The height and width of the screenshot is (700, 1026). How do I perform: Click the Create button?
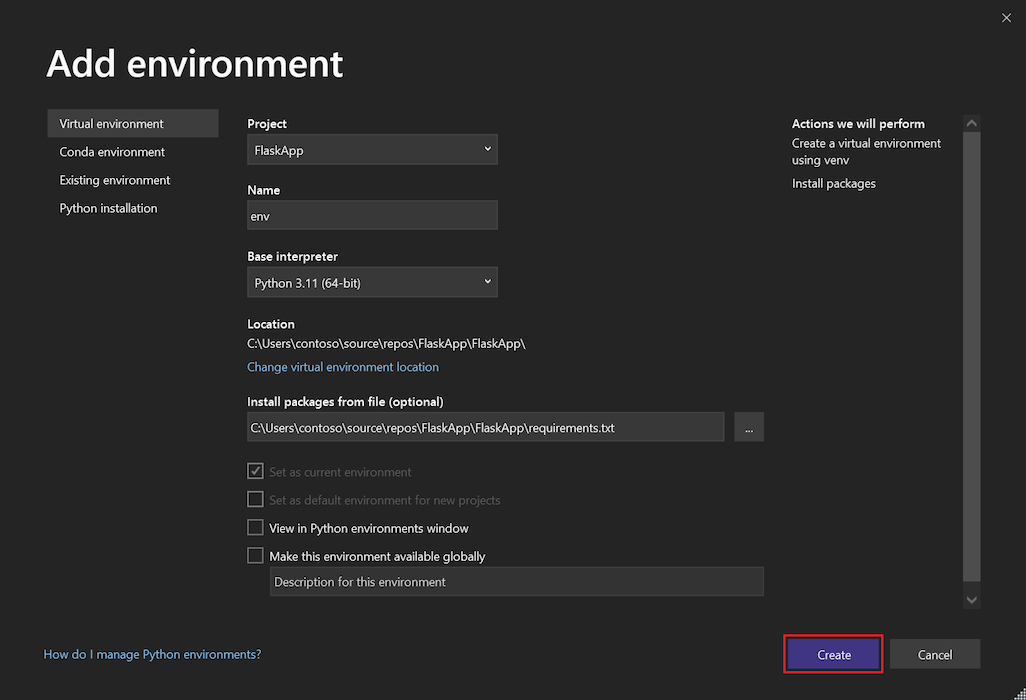tap(833, 654)
